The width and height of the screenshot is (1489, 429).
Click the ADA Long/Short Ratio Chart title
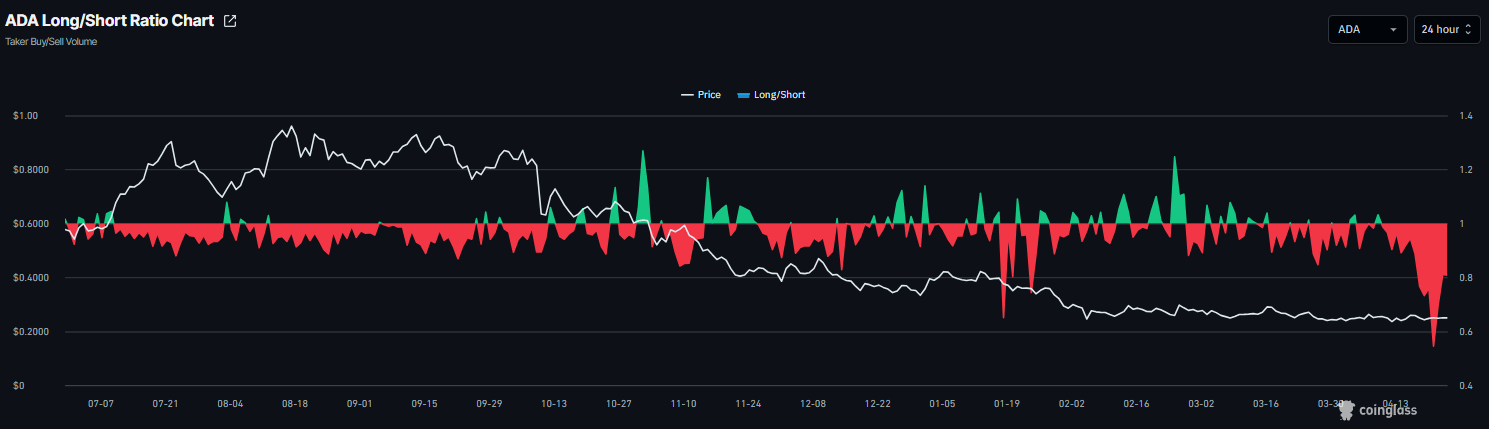pos(110,21)
